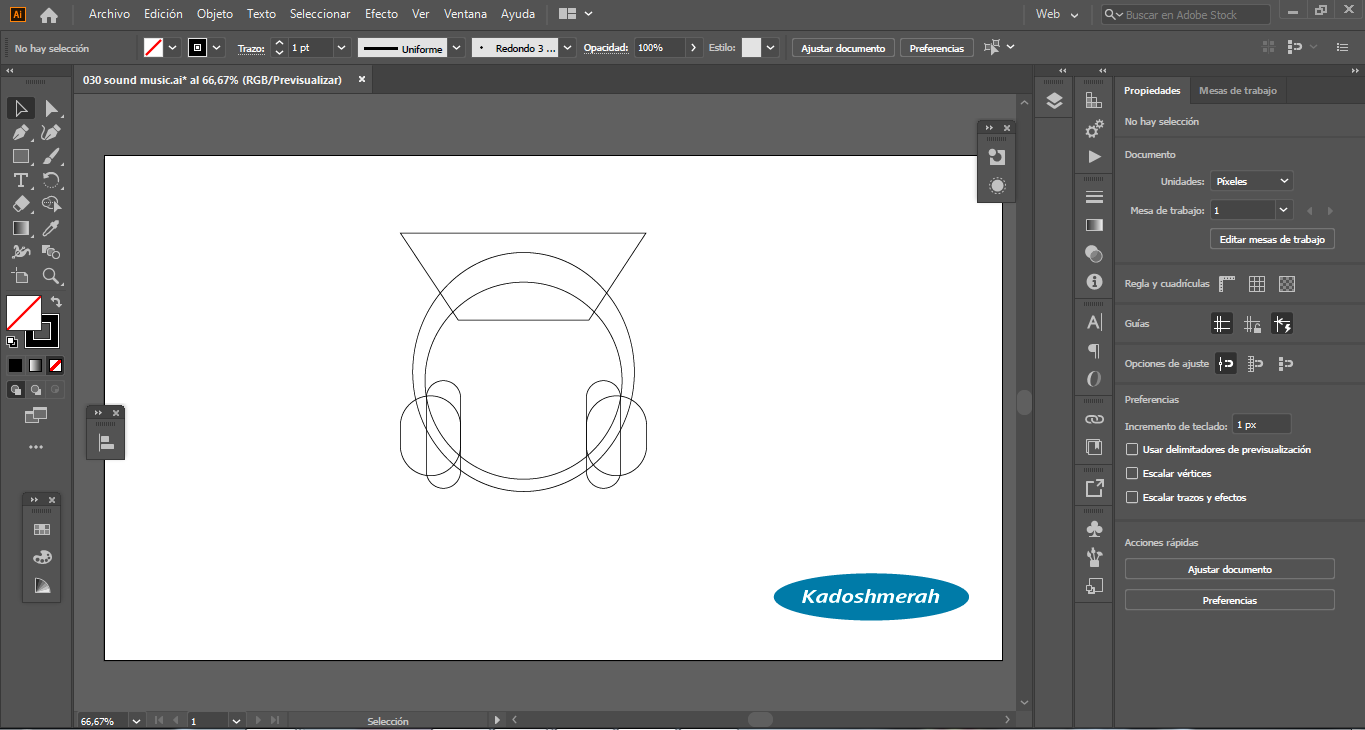The height and width of the screenshot is (730, 1365).
Task: Open the fill color dropdown arrow in control bar
Action: 173,48
